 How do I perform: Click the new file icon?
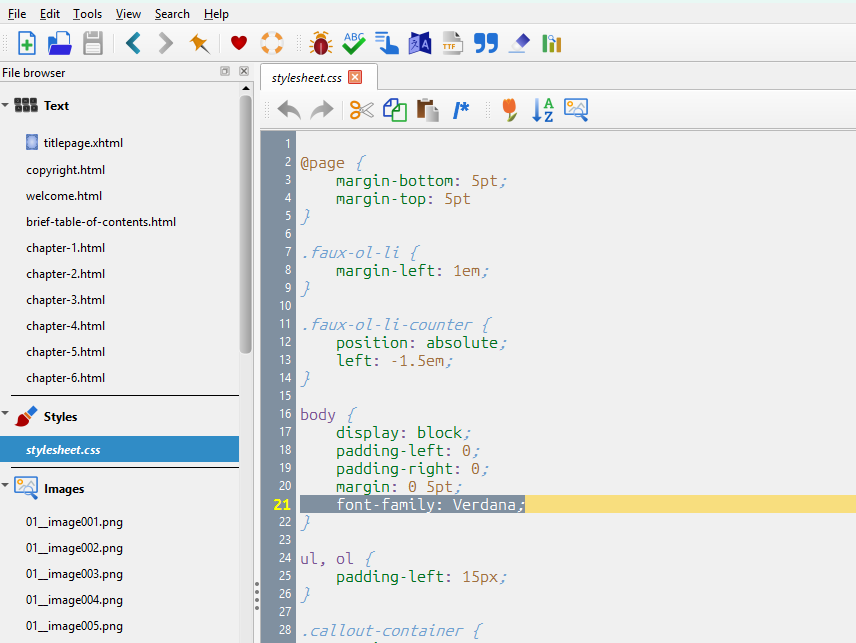tap(27, 43)
